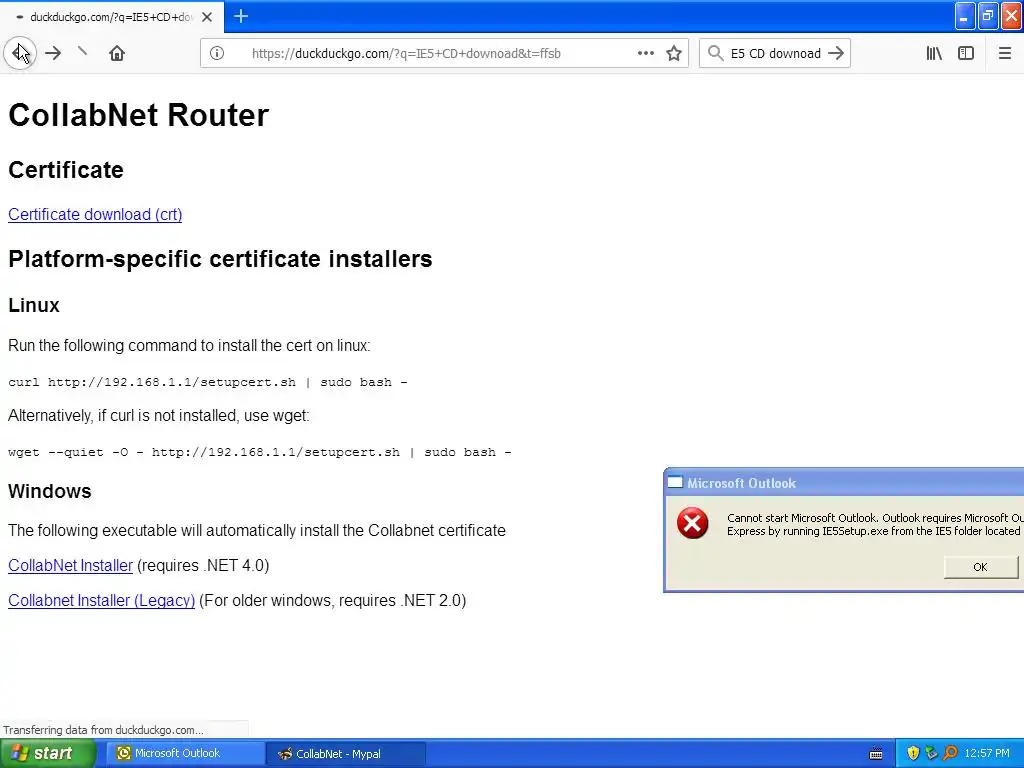
Task: Toggle the sidebar icon in toolbar
Action: [x=966, y=53]
